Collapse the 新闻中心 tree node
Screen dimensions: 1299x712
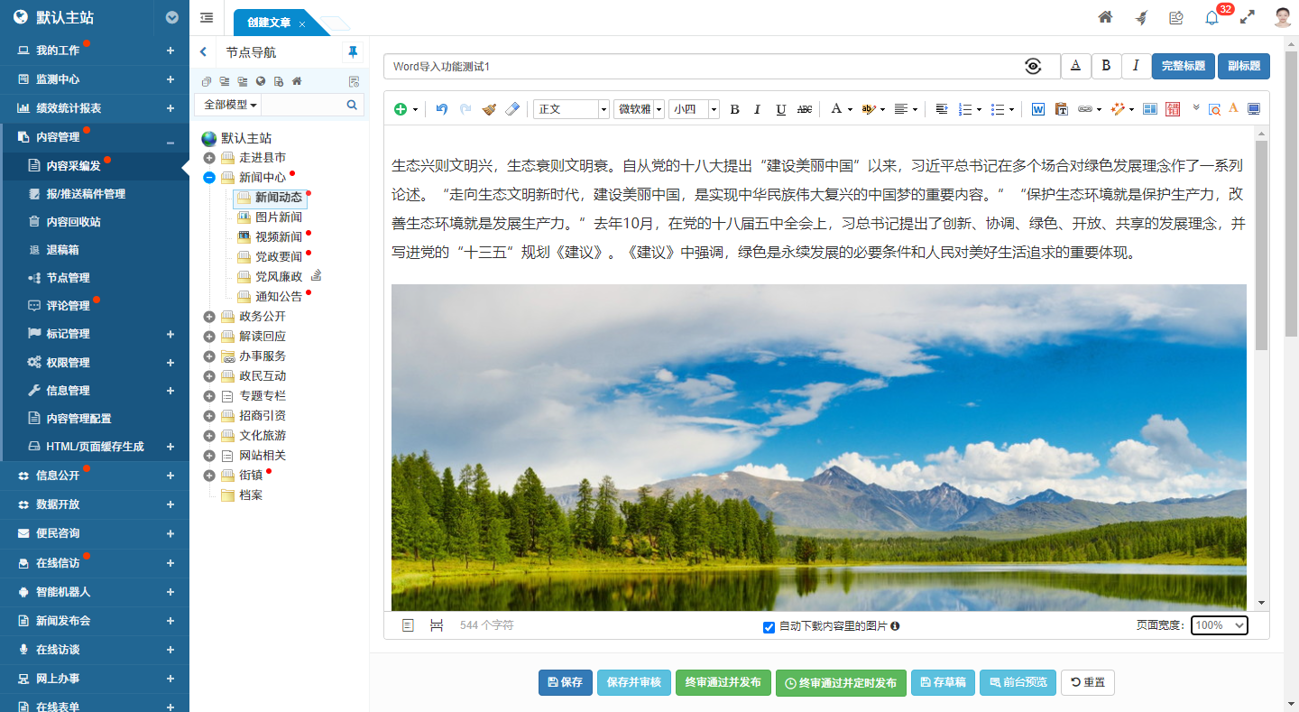[x=208, y=179]
